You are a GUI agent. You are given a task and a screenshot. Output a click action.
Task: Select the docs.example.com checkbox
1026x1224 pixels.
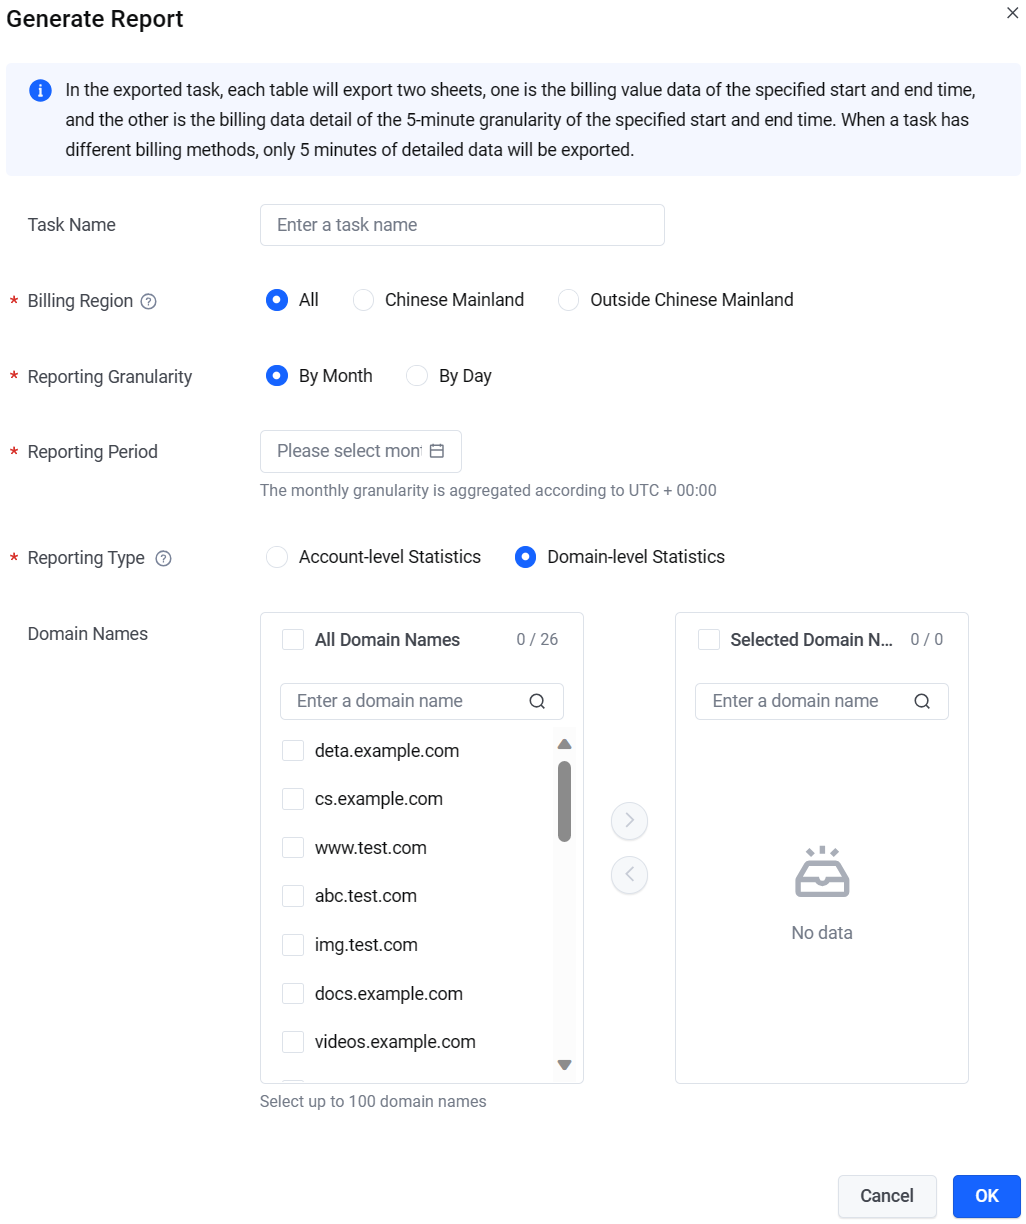[x=293, y=994]
